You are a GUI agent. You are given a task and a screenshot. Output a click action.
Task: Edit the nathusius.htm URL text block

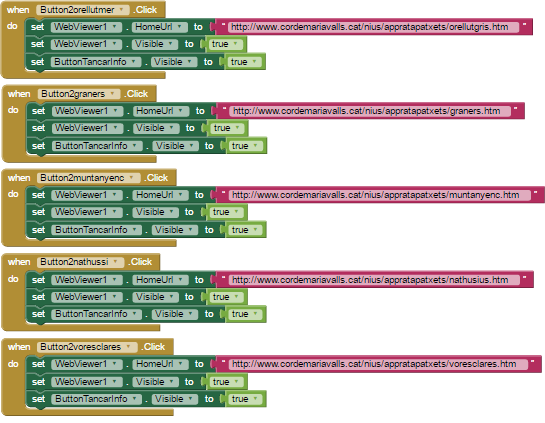(374, 280)
